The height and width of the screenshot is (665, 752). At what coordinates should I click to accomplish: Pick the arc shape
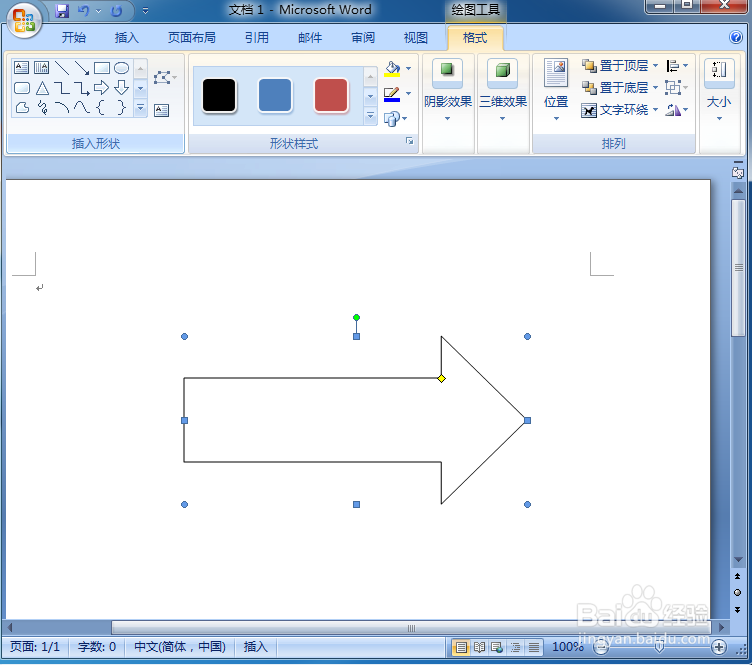click(x=62, y=108)
